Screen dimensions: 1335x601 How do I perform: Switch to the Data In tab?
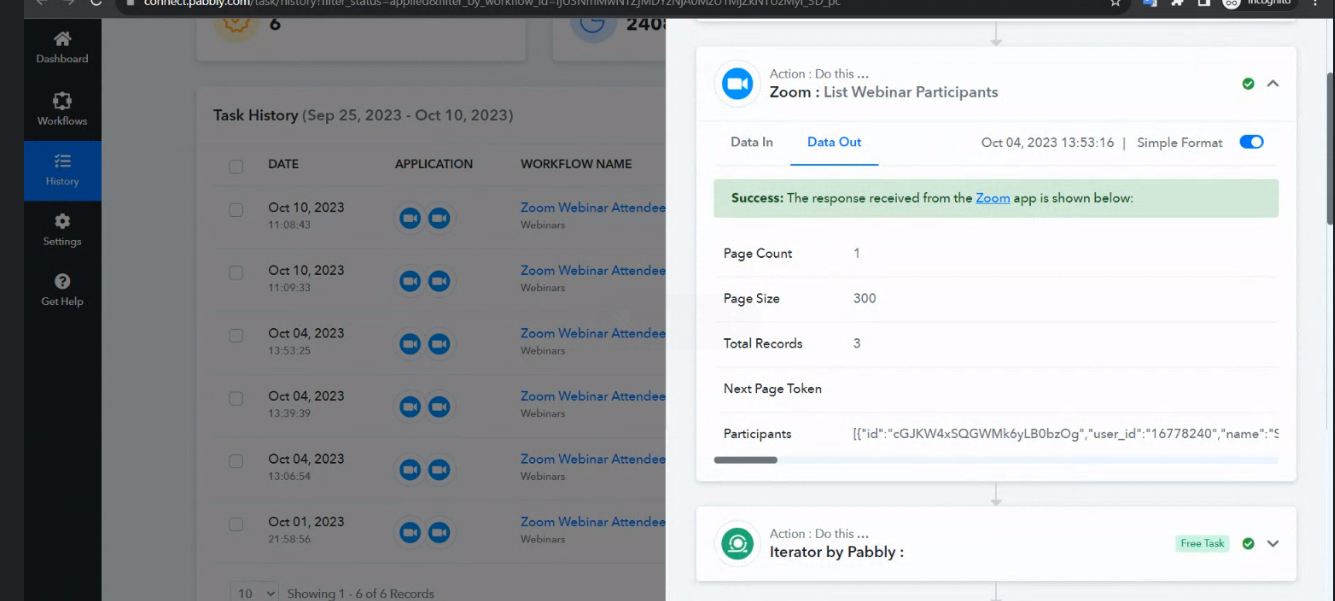click(752, 142)
